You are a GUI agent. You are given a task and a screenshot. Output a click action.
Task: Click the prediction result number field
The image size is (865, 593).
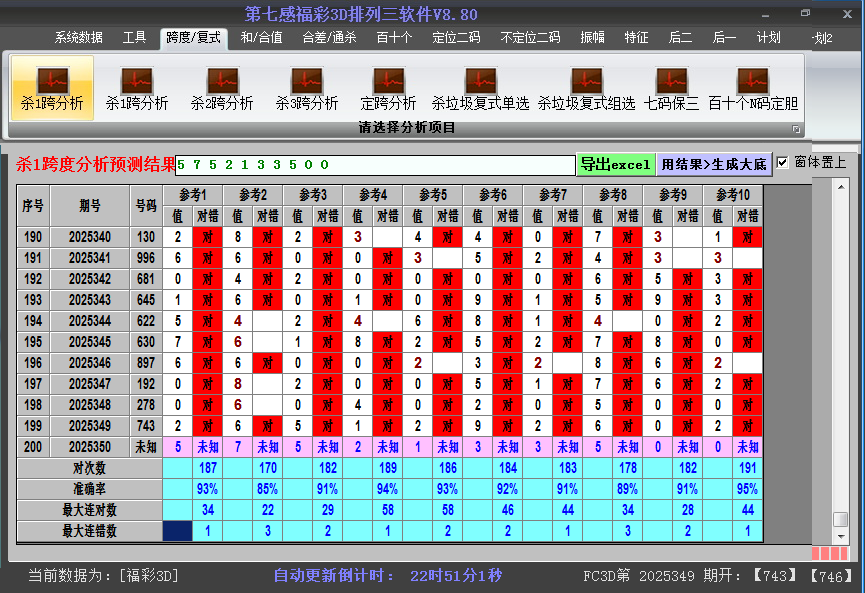[x=375, y=164]
